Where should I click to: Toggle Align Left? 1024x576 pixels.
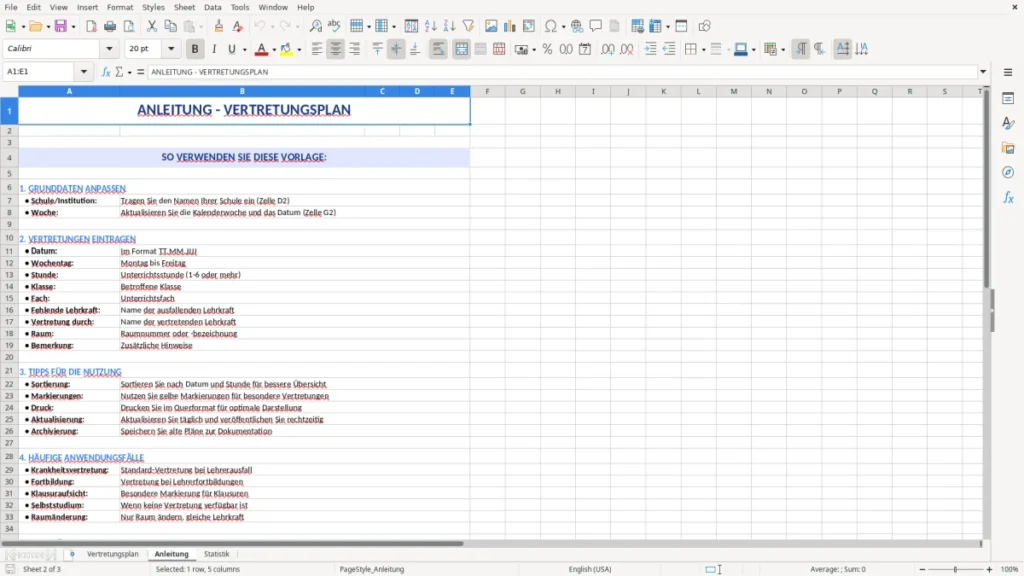pyautogui.click(x=317, y=49)
